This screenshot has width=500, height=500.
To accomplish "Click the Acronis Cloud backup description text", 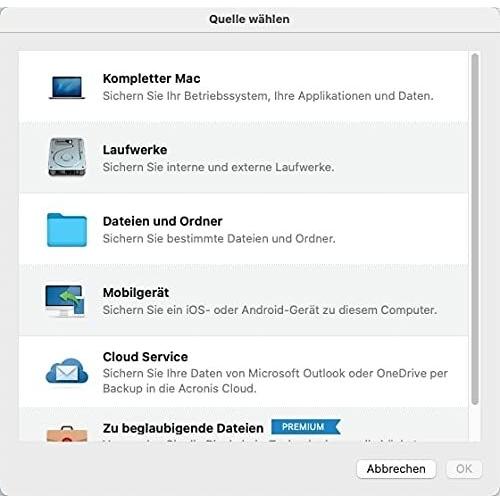I will point(275,381).
